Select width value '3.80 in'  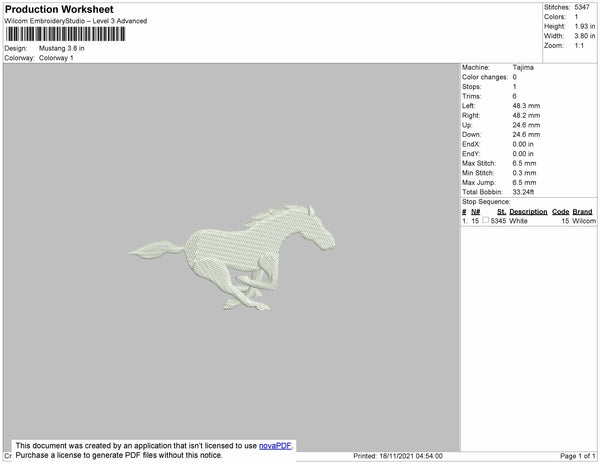point(585,36)
